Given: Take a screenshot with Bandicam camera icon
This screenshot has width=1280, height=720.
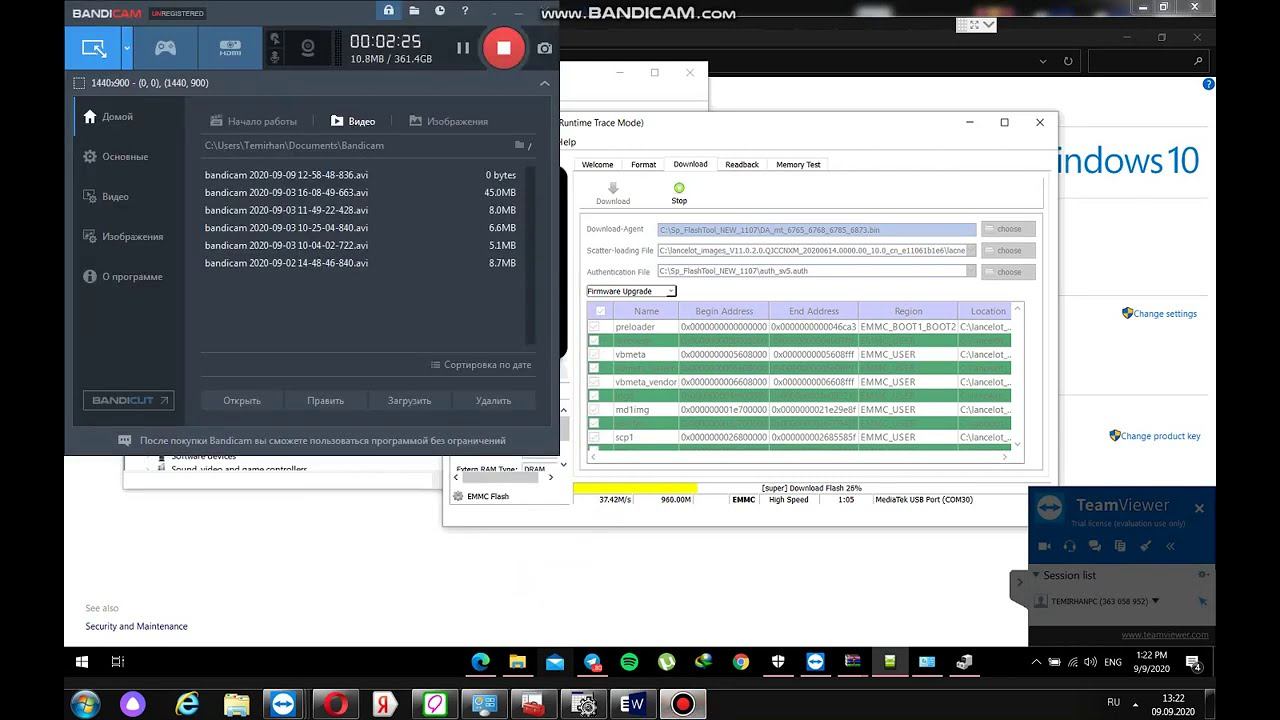Looking at the screenshot, I should pos(544,47).
